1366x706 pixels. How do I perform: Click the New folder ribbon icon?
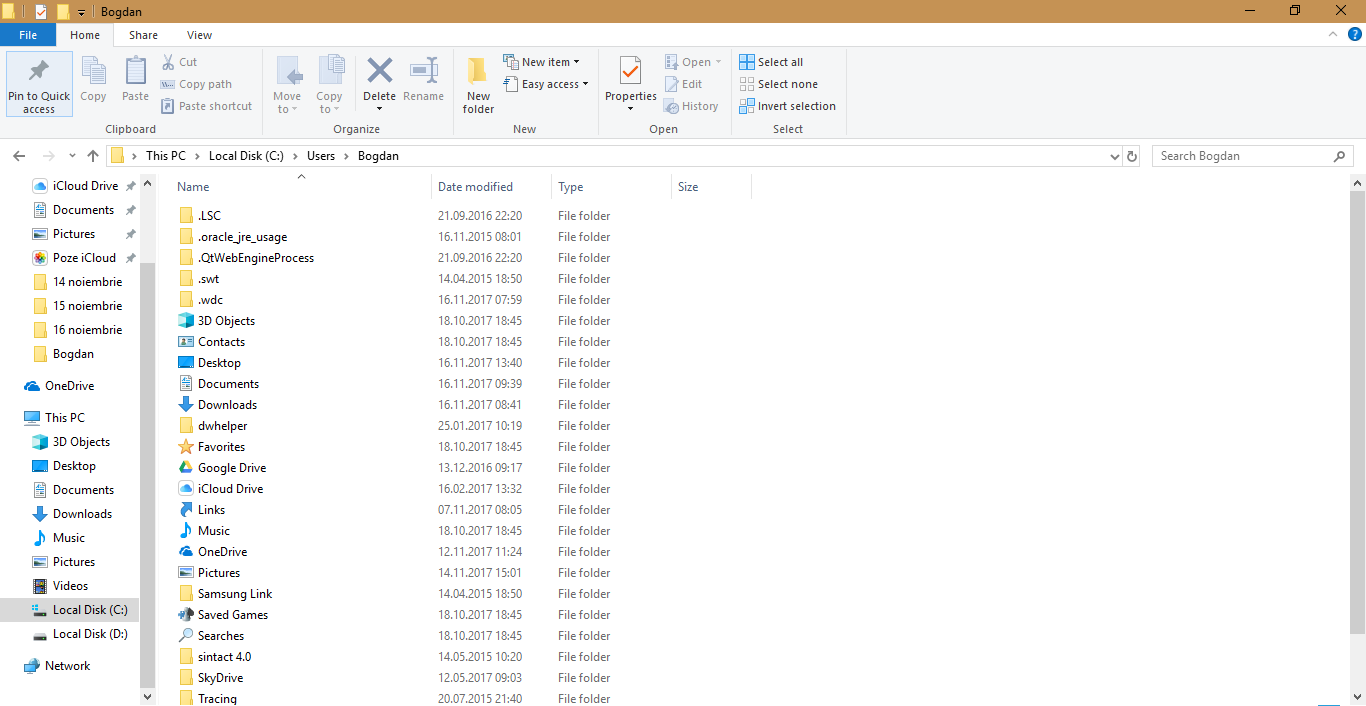[x=478, y=72]
